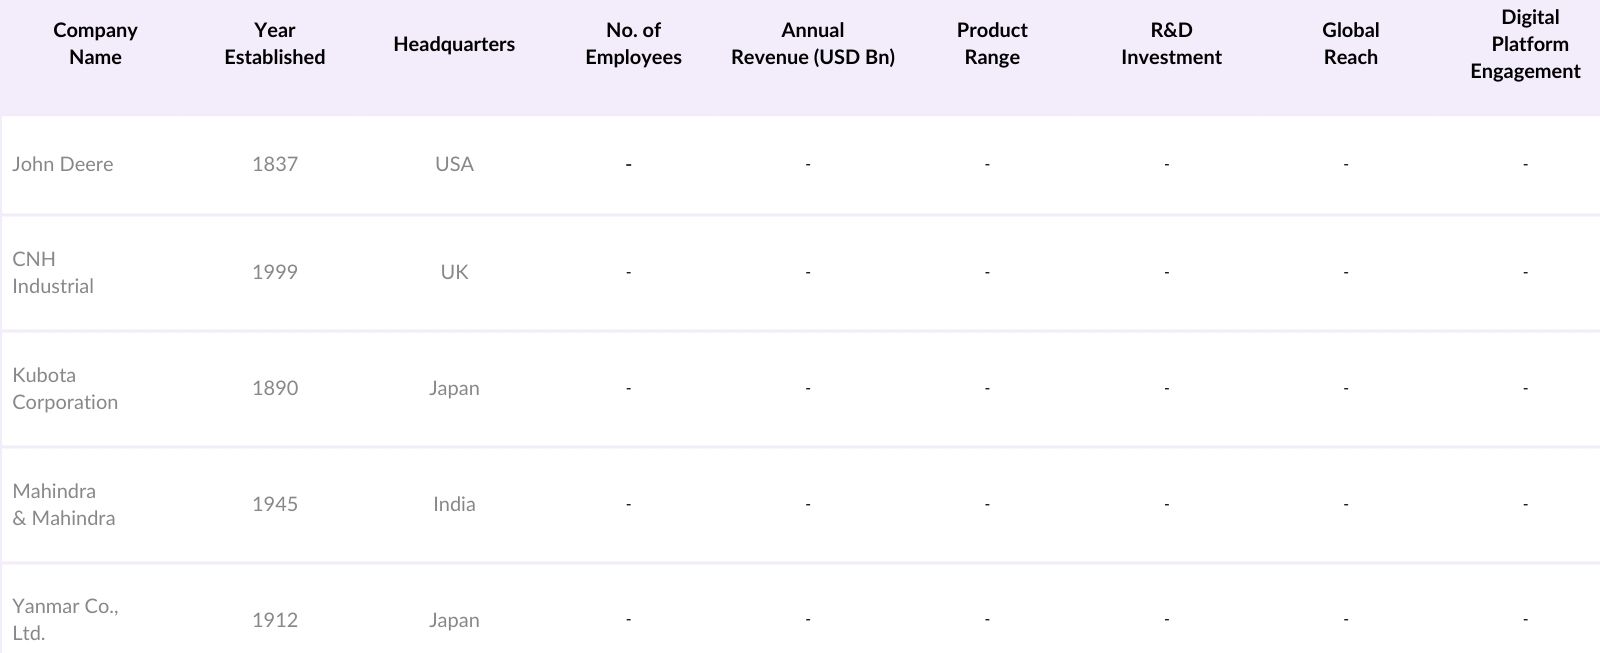The image size is (1600, 653).
Task: Click the USA headquarters cell
Action: [454, 164]
